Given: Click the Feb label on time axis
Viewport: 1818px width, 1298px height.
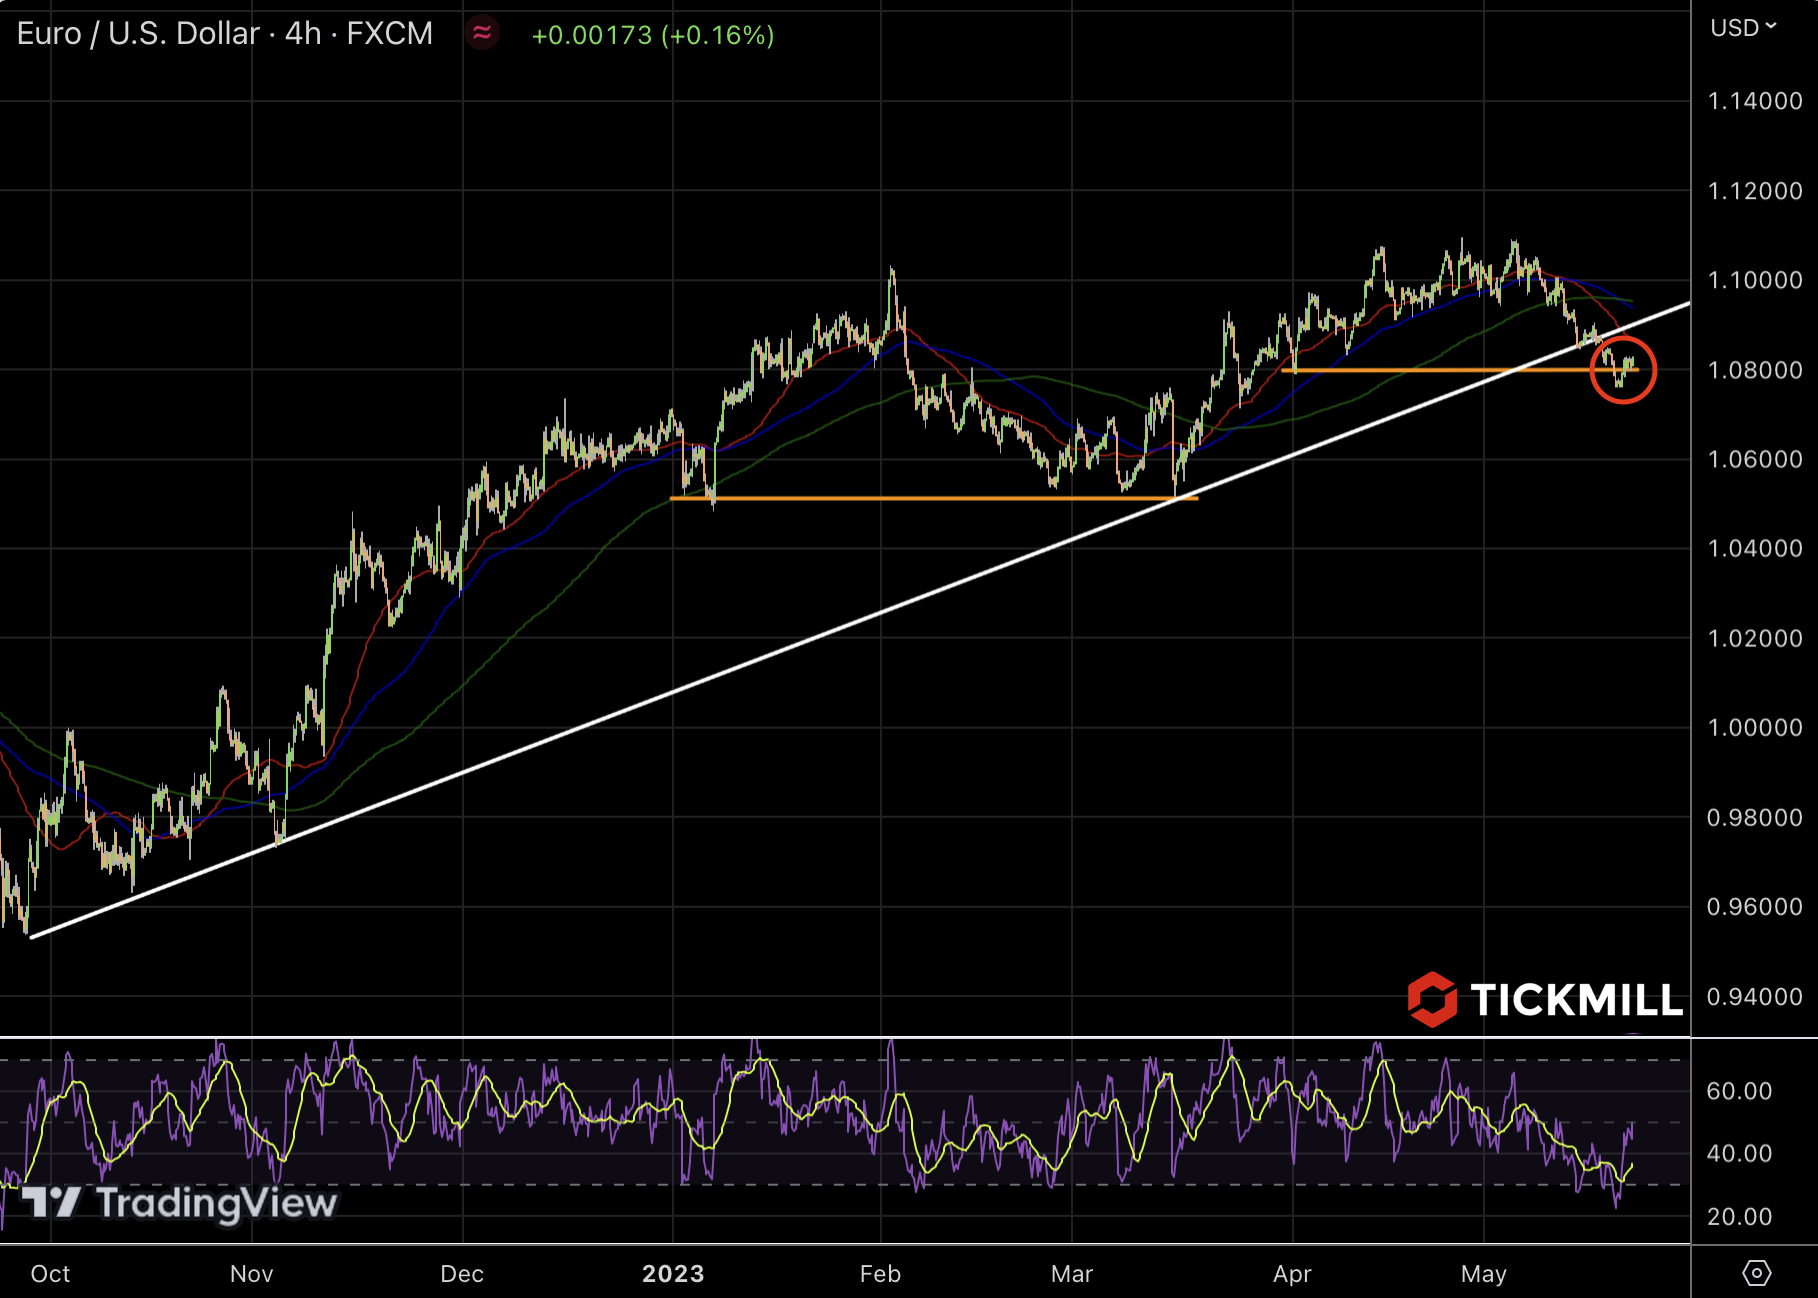Looking at the screenshot, I should click(x=880, y=1273).
